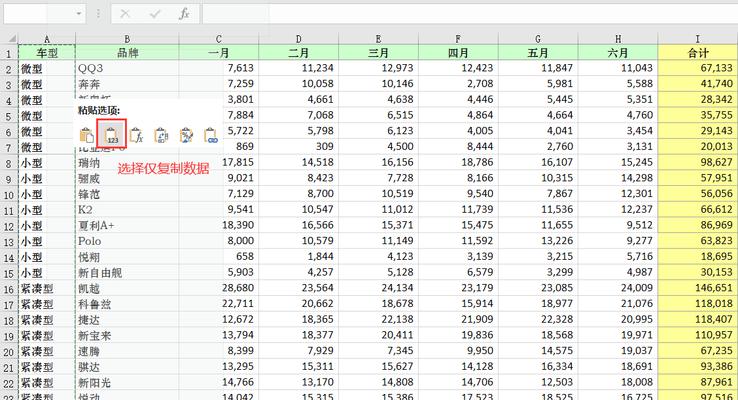This screenshot has height=400, width=738.
Task: Select the 新阳光 brand cell
Action: click(x=127, y=383)
